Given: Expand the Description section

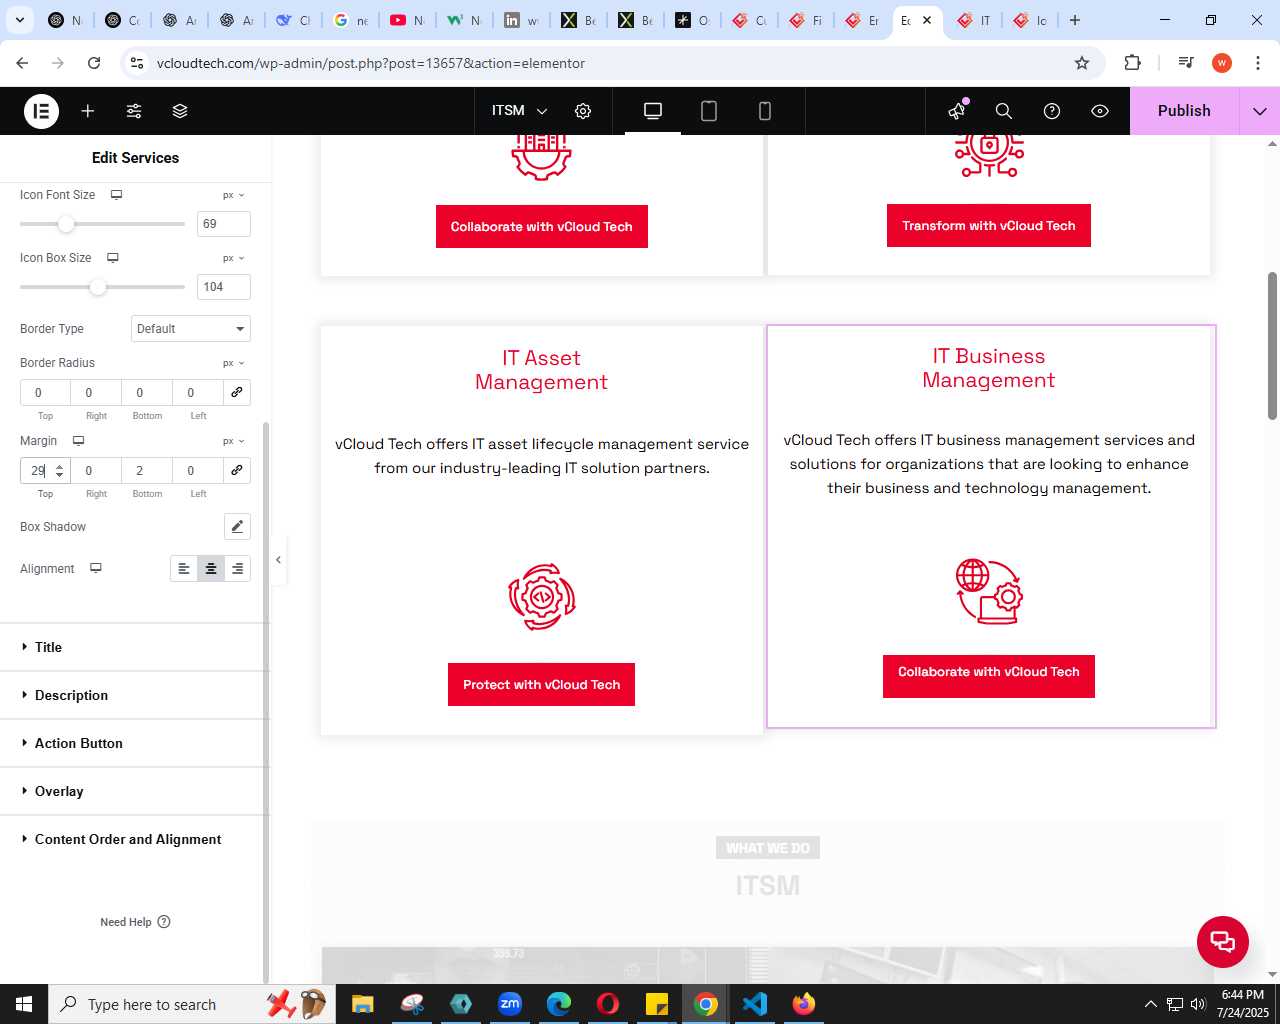Looking at the screenshot, I should (x=135, y=695).
